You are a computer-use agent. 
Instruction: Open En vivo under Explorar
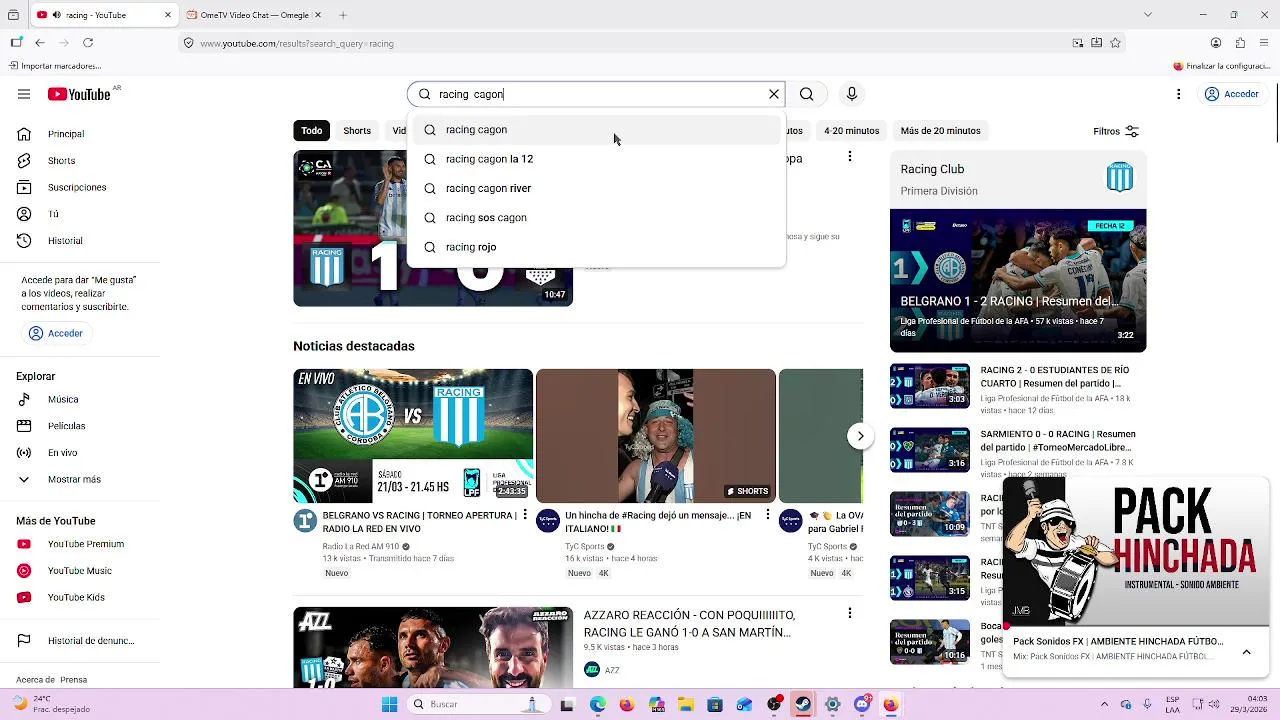tap(62, 453)
